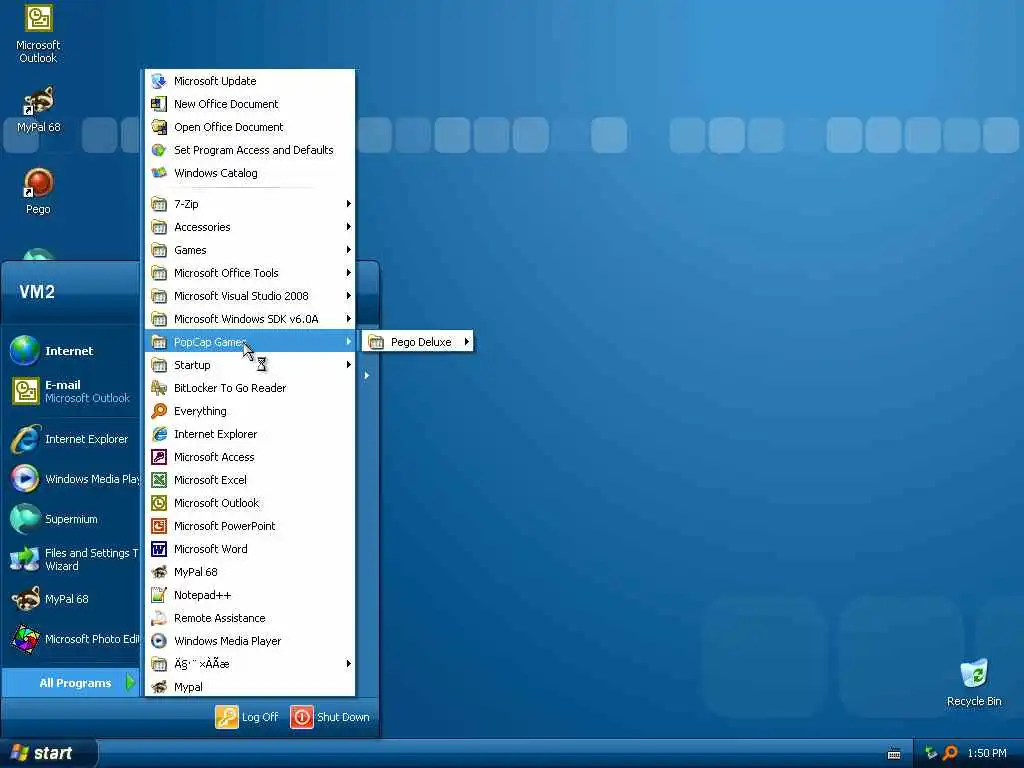This screenshot has width=1024, height=768.
Task: Click the Open Office Document icon
Action: (x=159, y=127)
